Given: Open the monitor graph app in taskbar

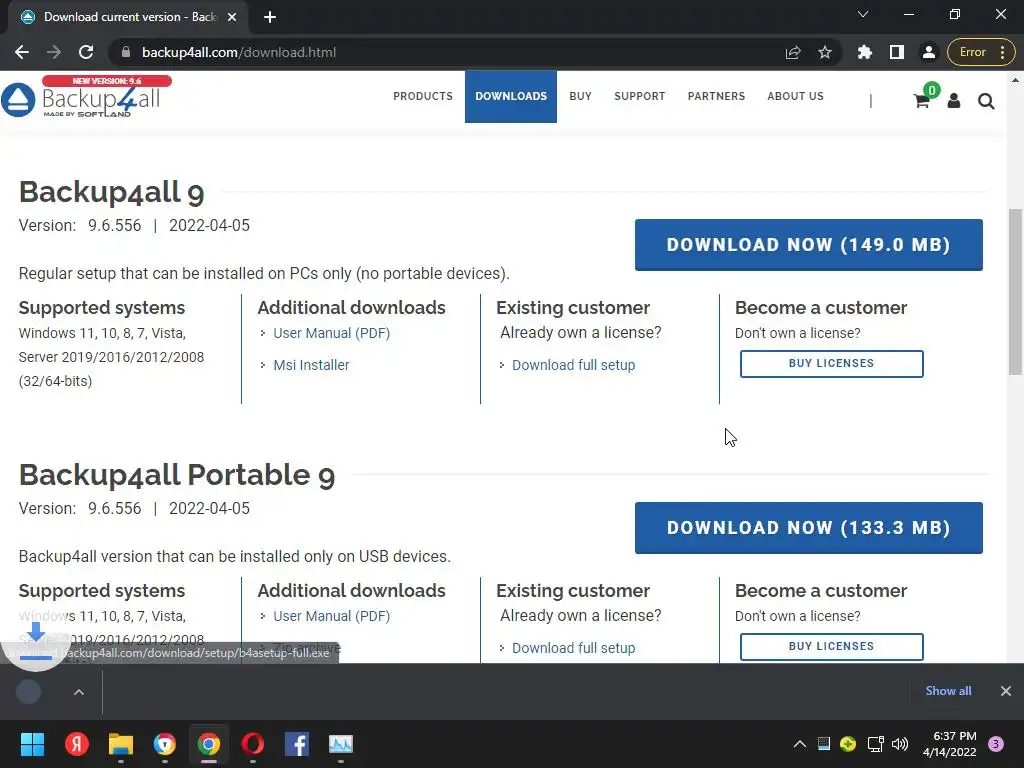Looking at the screenshot, I should point(341,744).
